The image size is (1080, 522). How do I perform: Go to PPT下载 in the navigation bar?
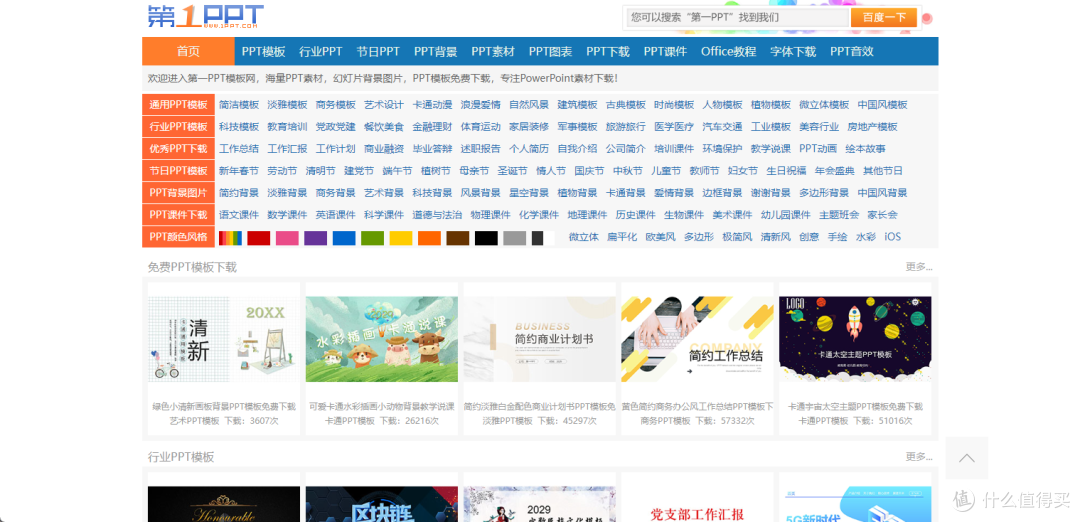pos(608,52)
